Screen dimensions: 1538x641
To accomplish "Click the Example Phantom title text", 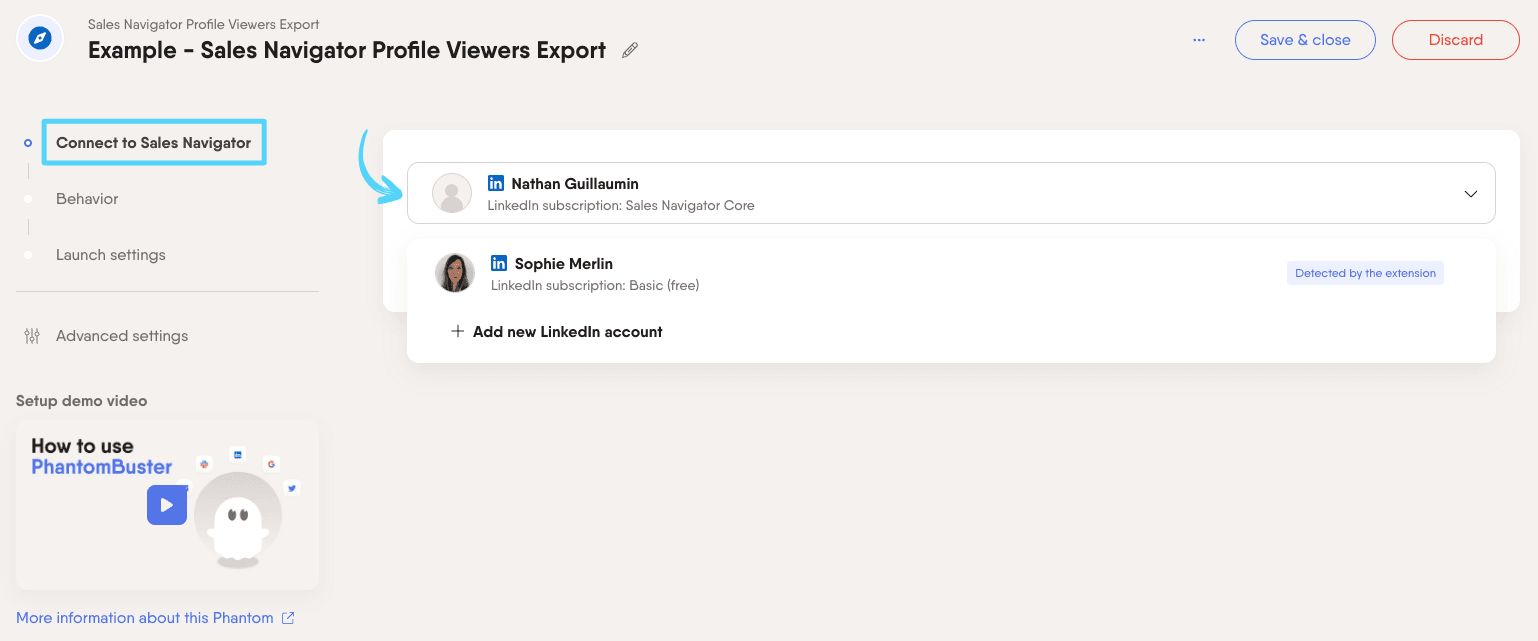I will pos(347,50).
